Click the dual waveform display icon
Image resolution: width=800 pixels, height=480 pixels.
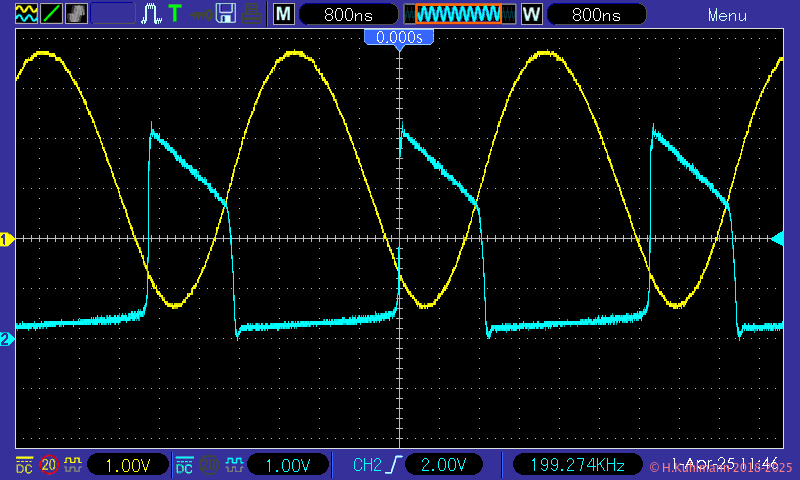[x=24, y=13]
